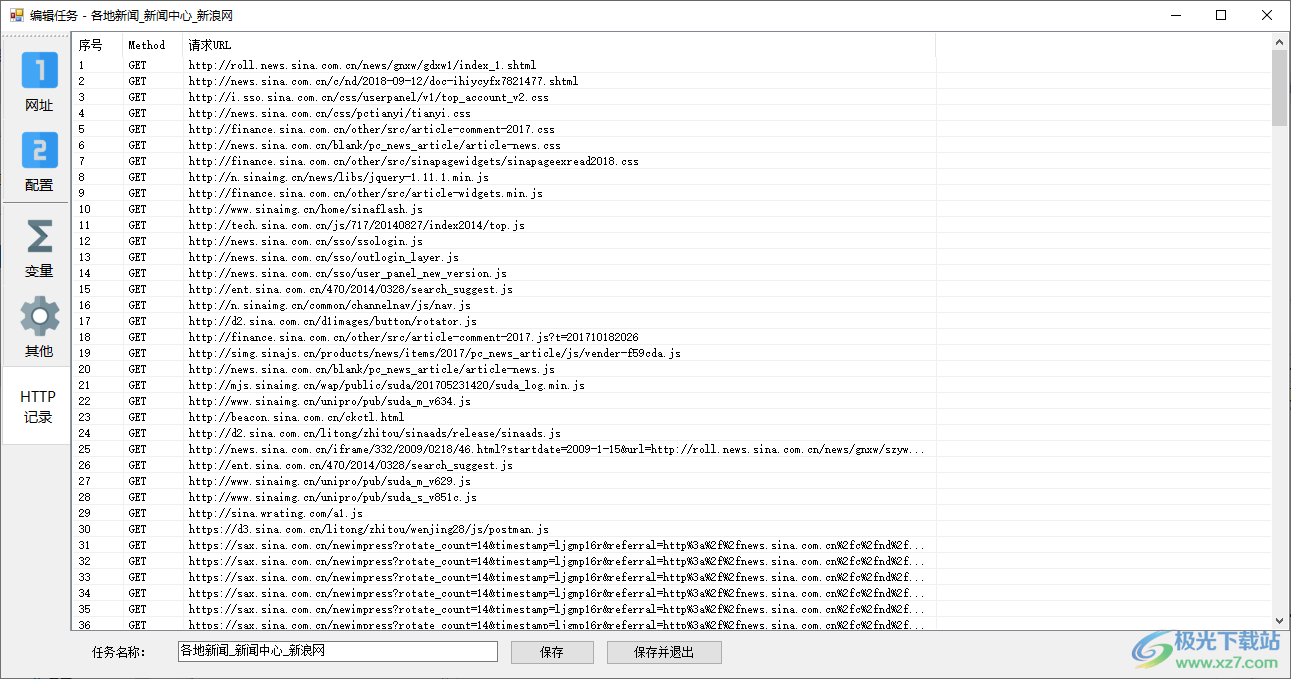
Task: Select the iframe 46.html?startdate request URL
Action: (556, 449)
